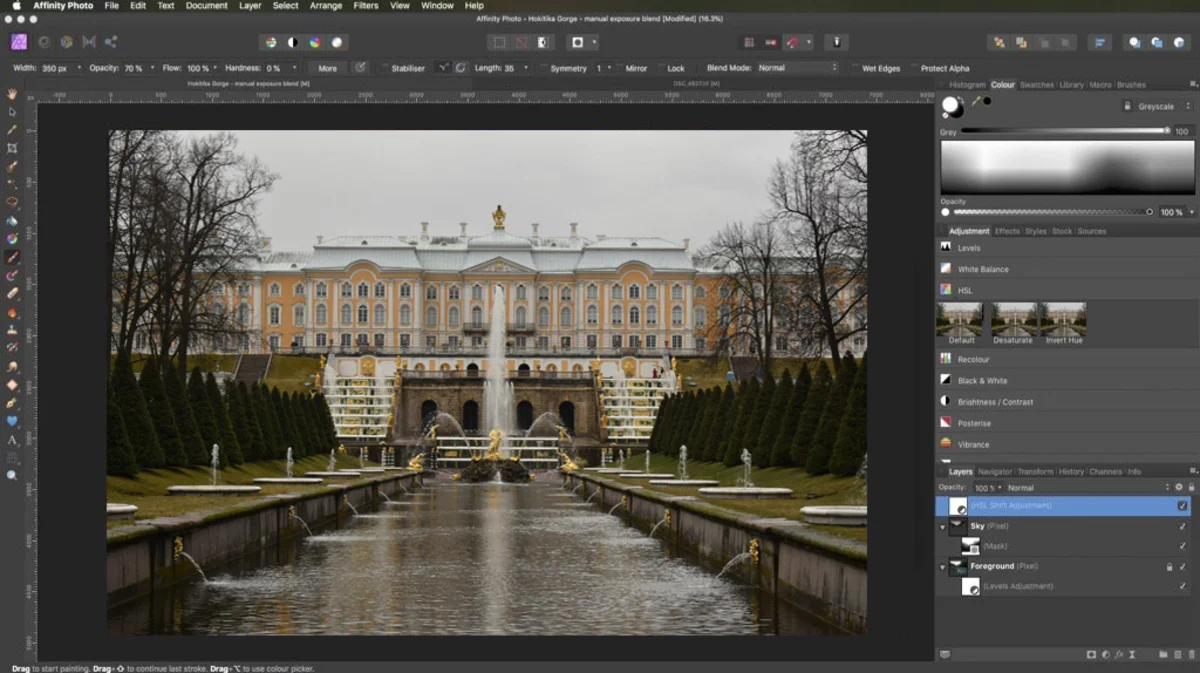Image resolution: width=1200 pixels, height=673 pixels.
Task: Select the Move tool arrow
Action: click(x=12, y=111)
